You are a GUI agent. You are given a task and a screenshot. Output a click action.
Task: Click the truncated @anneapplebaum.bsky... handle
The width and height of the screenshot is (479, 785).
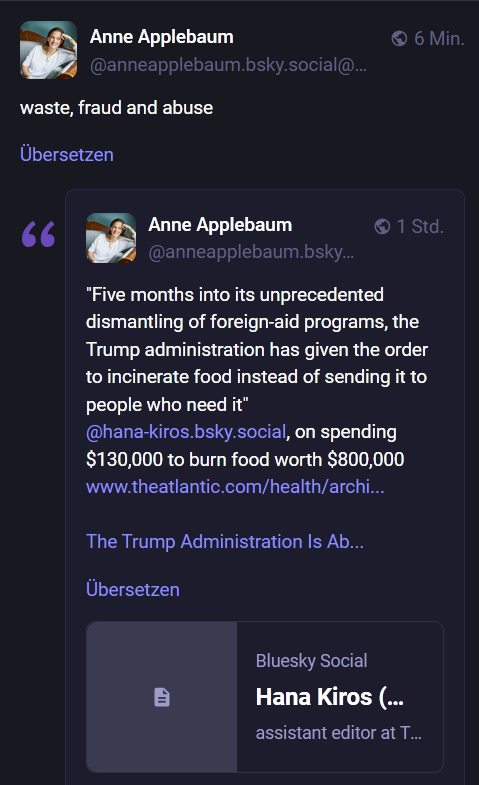tap(251, 252)
